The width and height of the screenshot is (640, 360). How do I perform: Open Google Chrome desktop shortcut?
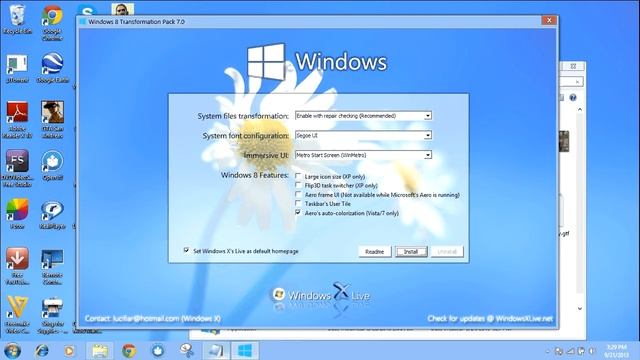52,22
